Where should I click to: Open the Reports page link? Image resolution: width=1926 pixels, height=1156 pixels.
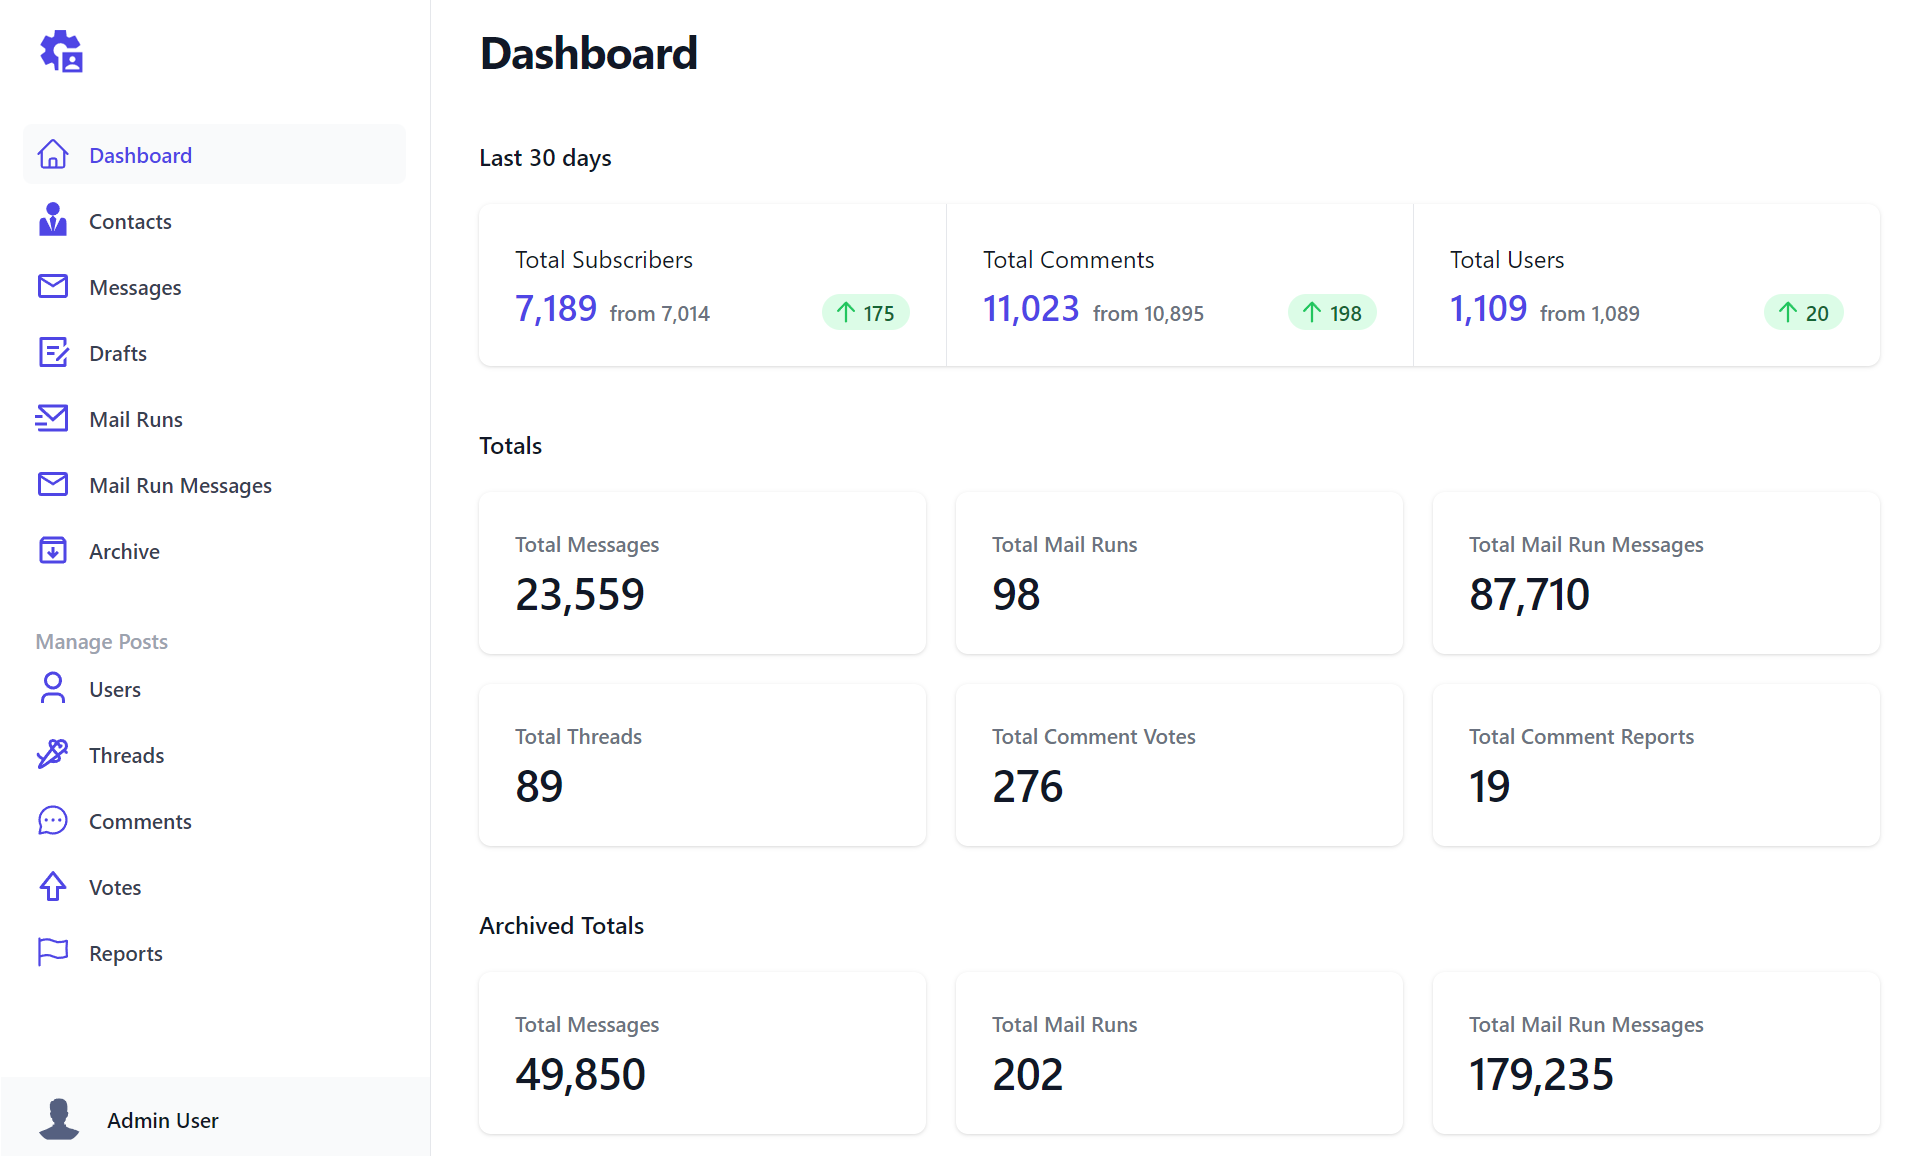(214, 953)
